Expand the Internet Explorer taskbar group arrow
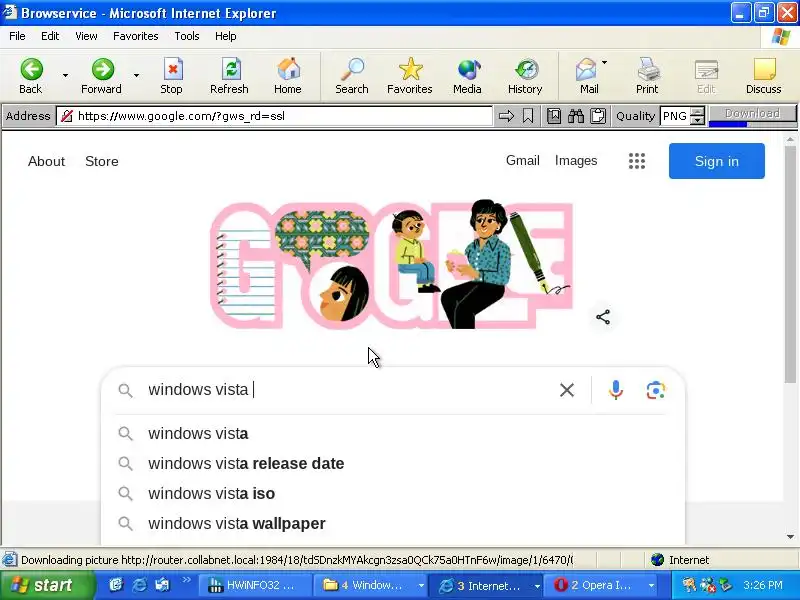The image size is (800, 600). [x=537, y=586]
